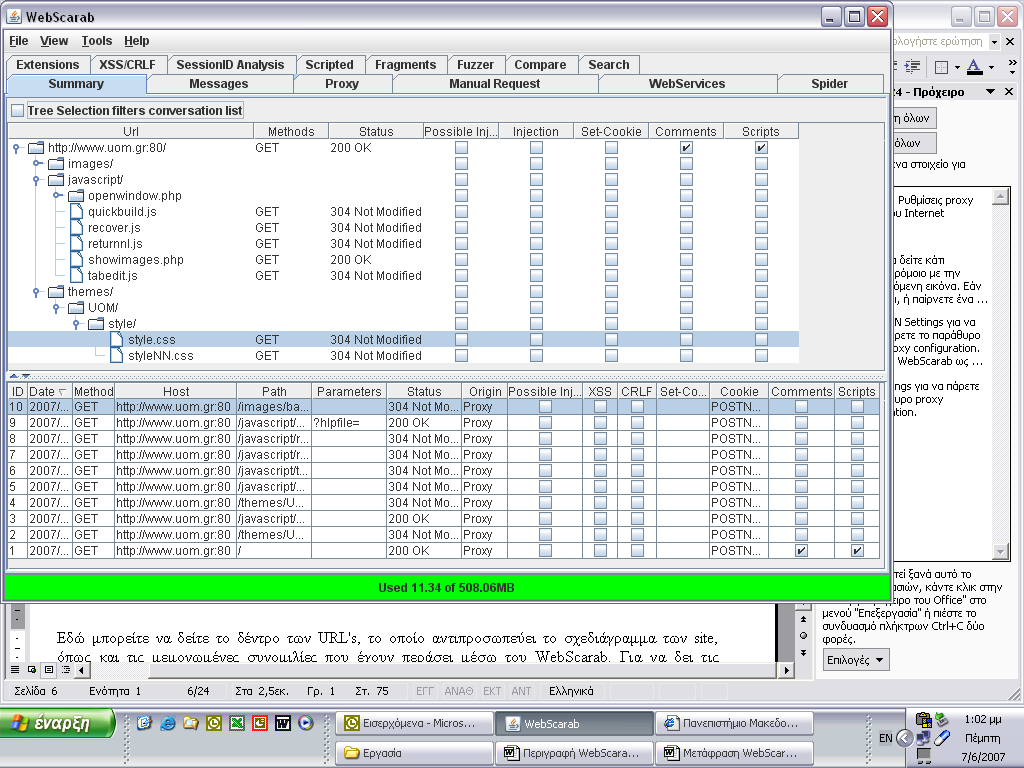
Task: Switch to the SessionID Analysis tab
Action: 231,65
